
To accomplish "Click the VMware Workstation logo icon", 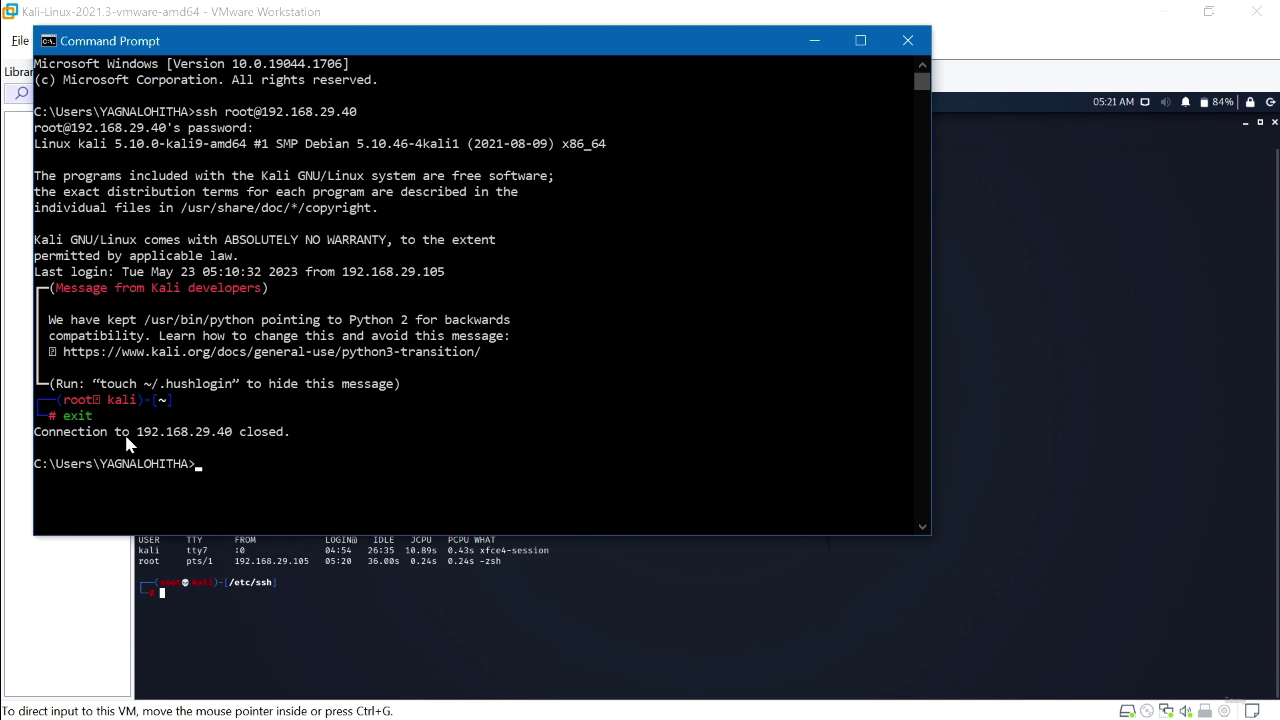I will [10, 12].
